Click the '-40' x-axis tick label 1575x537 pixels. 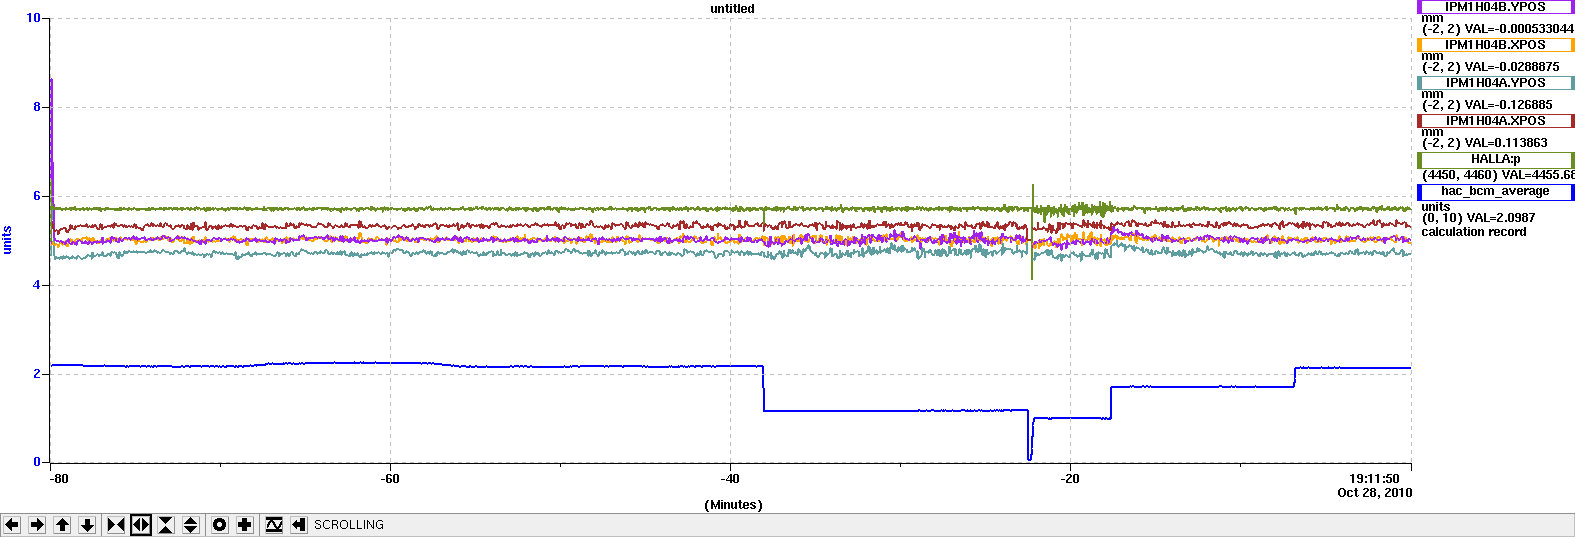pos(730,479)
